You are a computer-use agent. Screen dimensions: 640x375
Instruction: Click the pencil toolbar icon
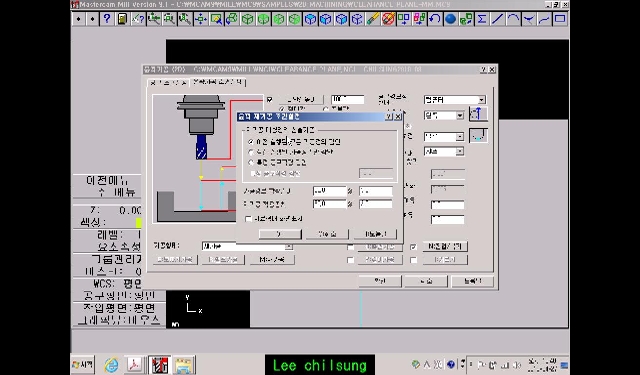point(372,19)
